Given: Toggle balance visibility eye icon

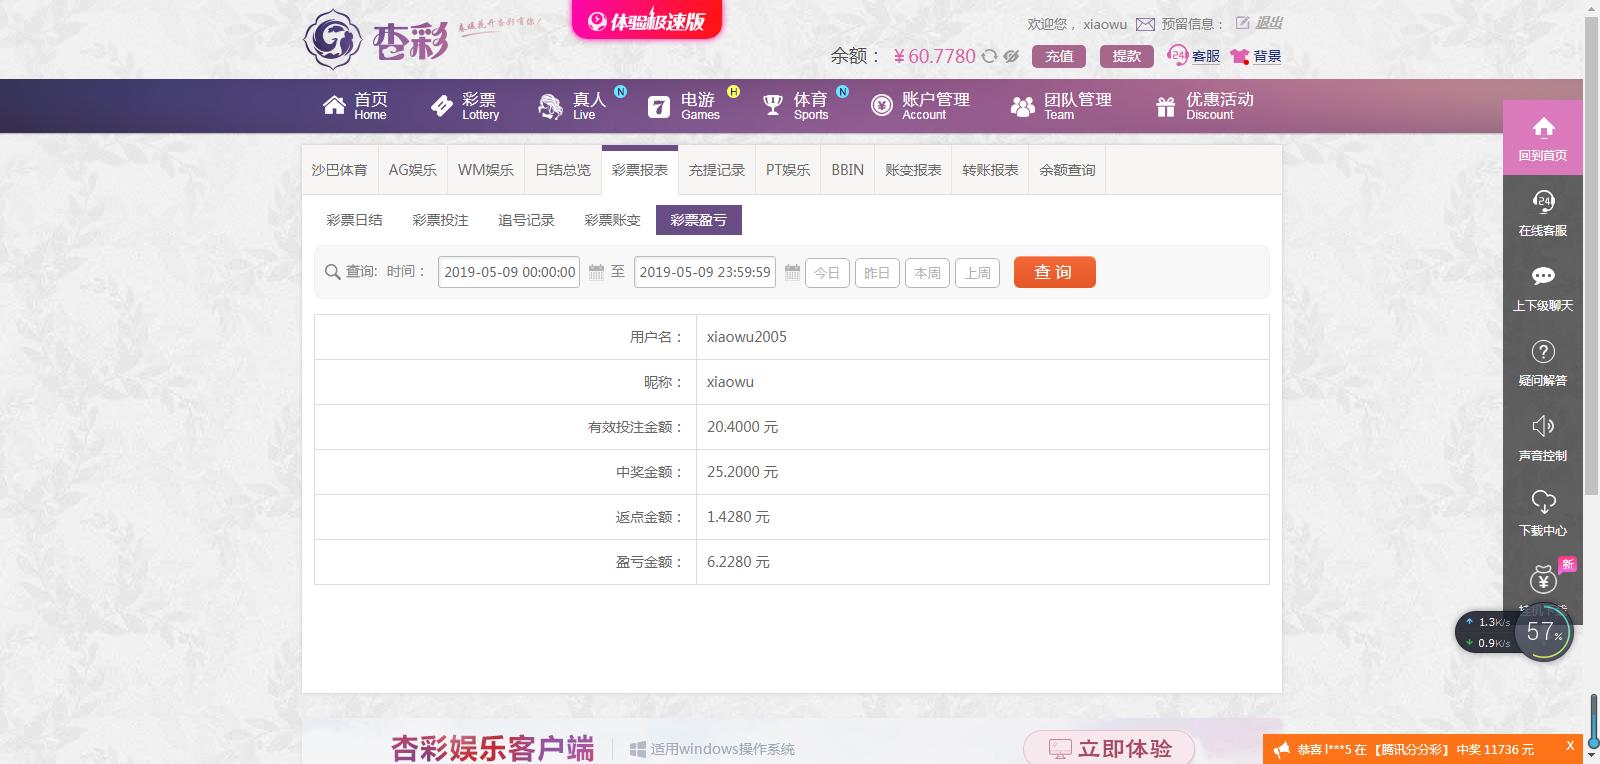Looking at the screenshot, I should pyautogui.click(x=1011, y=57).
